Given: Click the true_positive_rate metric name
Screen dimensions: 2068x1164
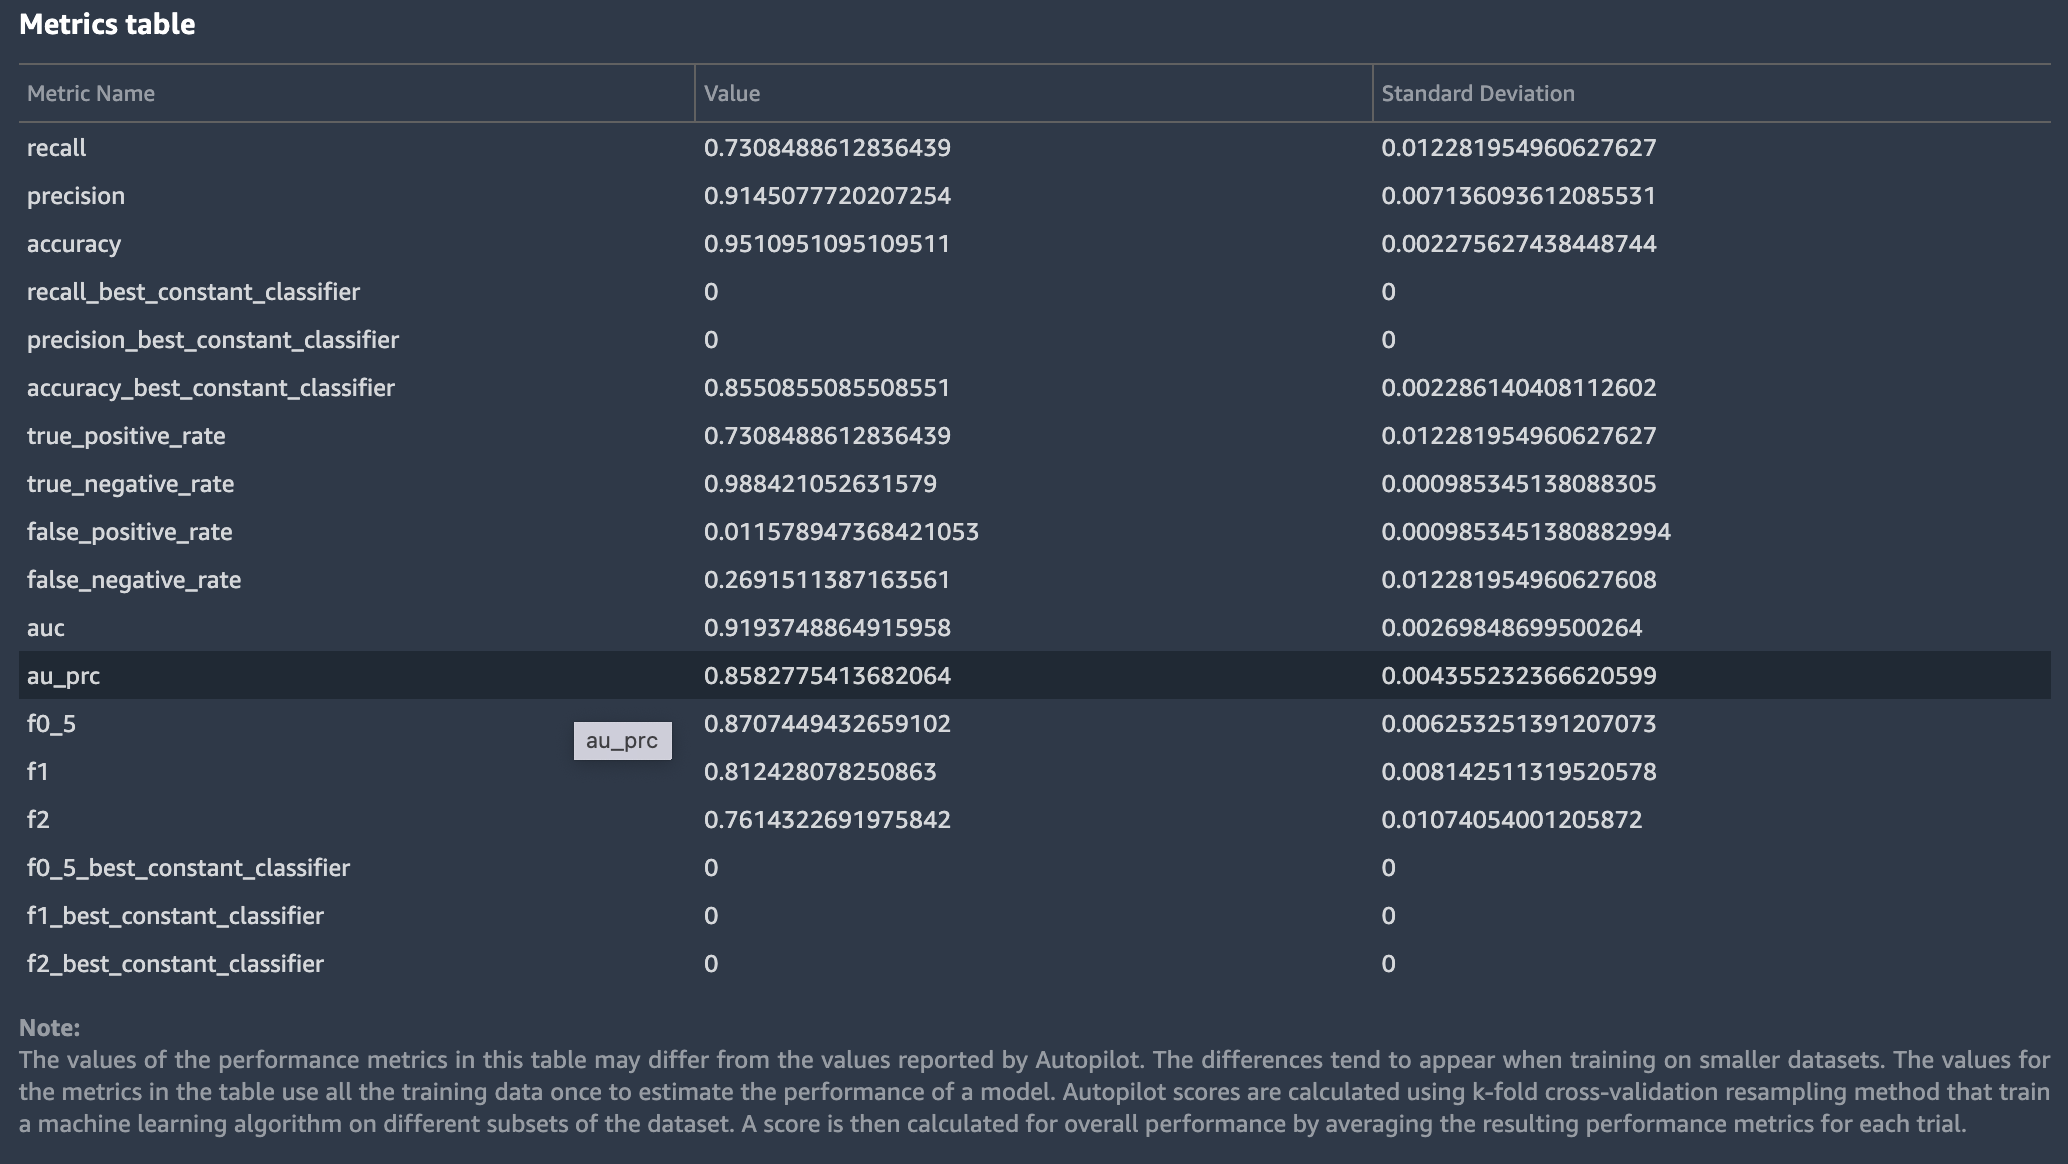Looking at the screenshot, I should pos(126,436).
